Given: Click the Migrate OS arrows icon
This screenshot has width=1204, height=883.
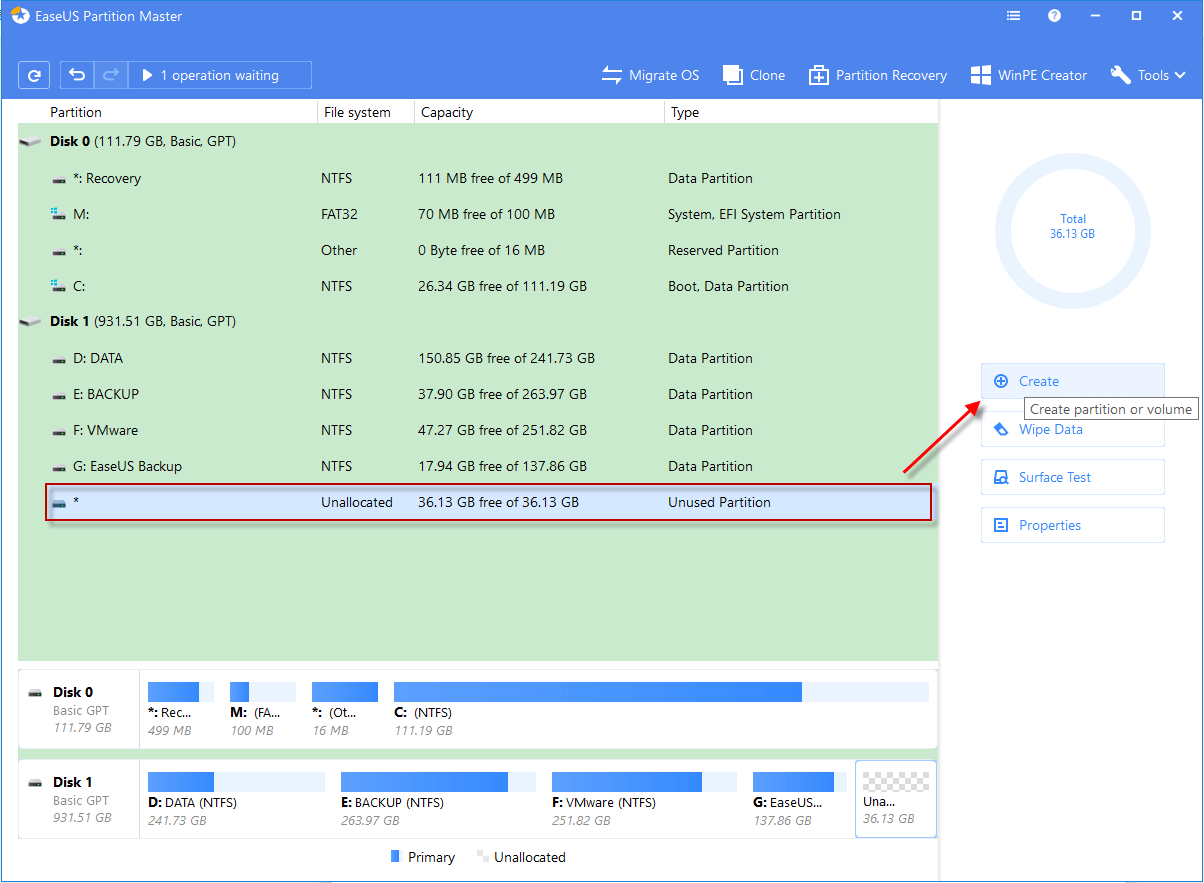Looking at the screenshot, I should [x=611, y=75].
